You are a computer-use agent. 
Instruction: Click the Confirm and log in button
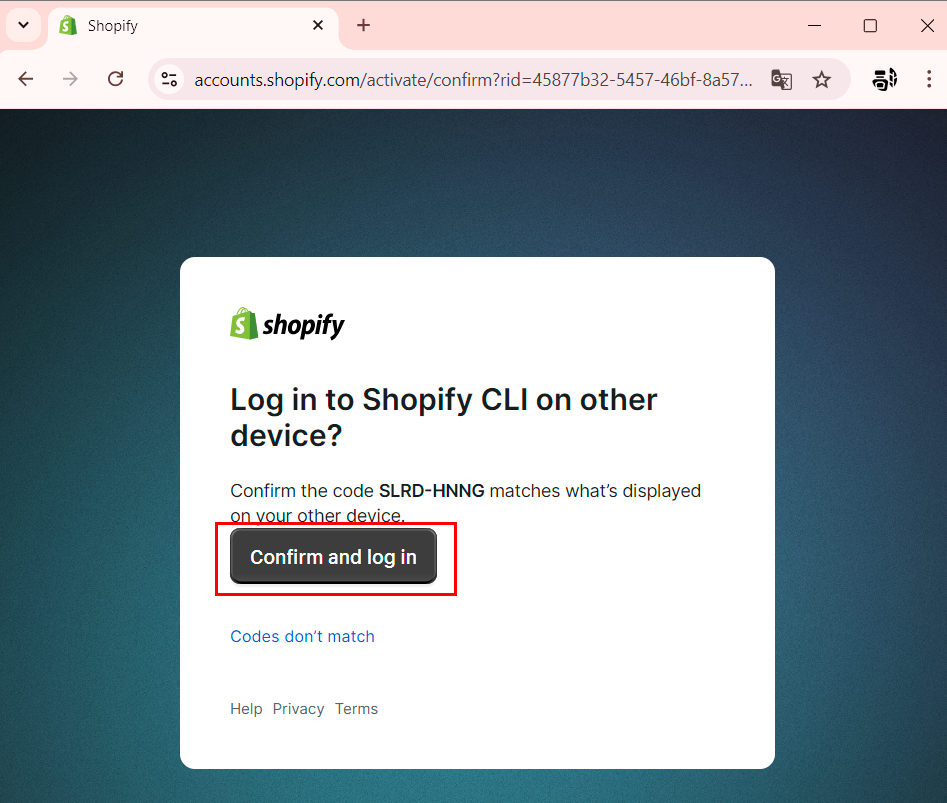pos(333,557)
